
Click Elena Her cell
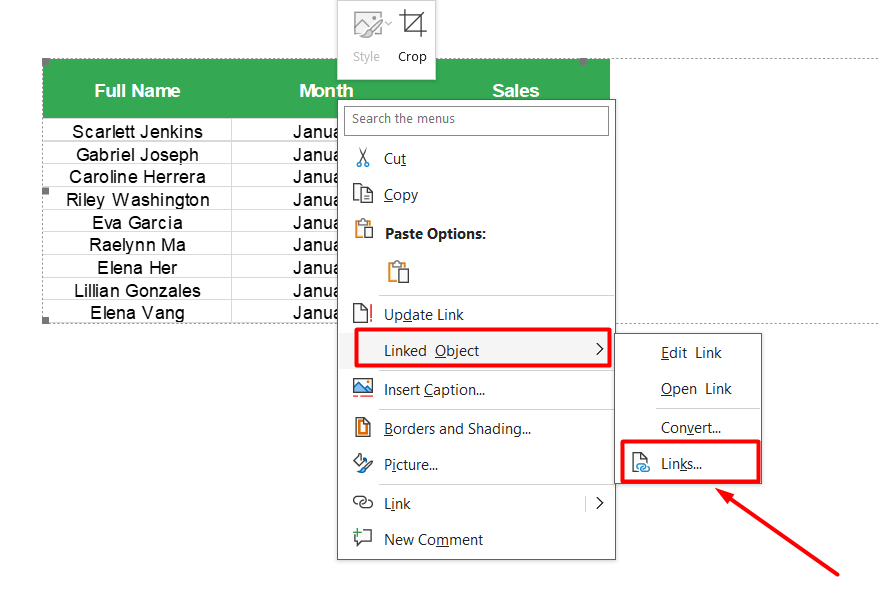point(137,268)
